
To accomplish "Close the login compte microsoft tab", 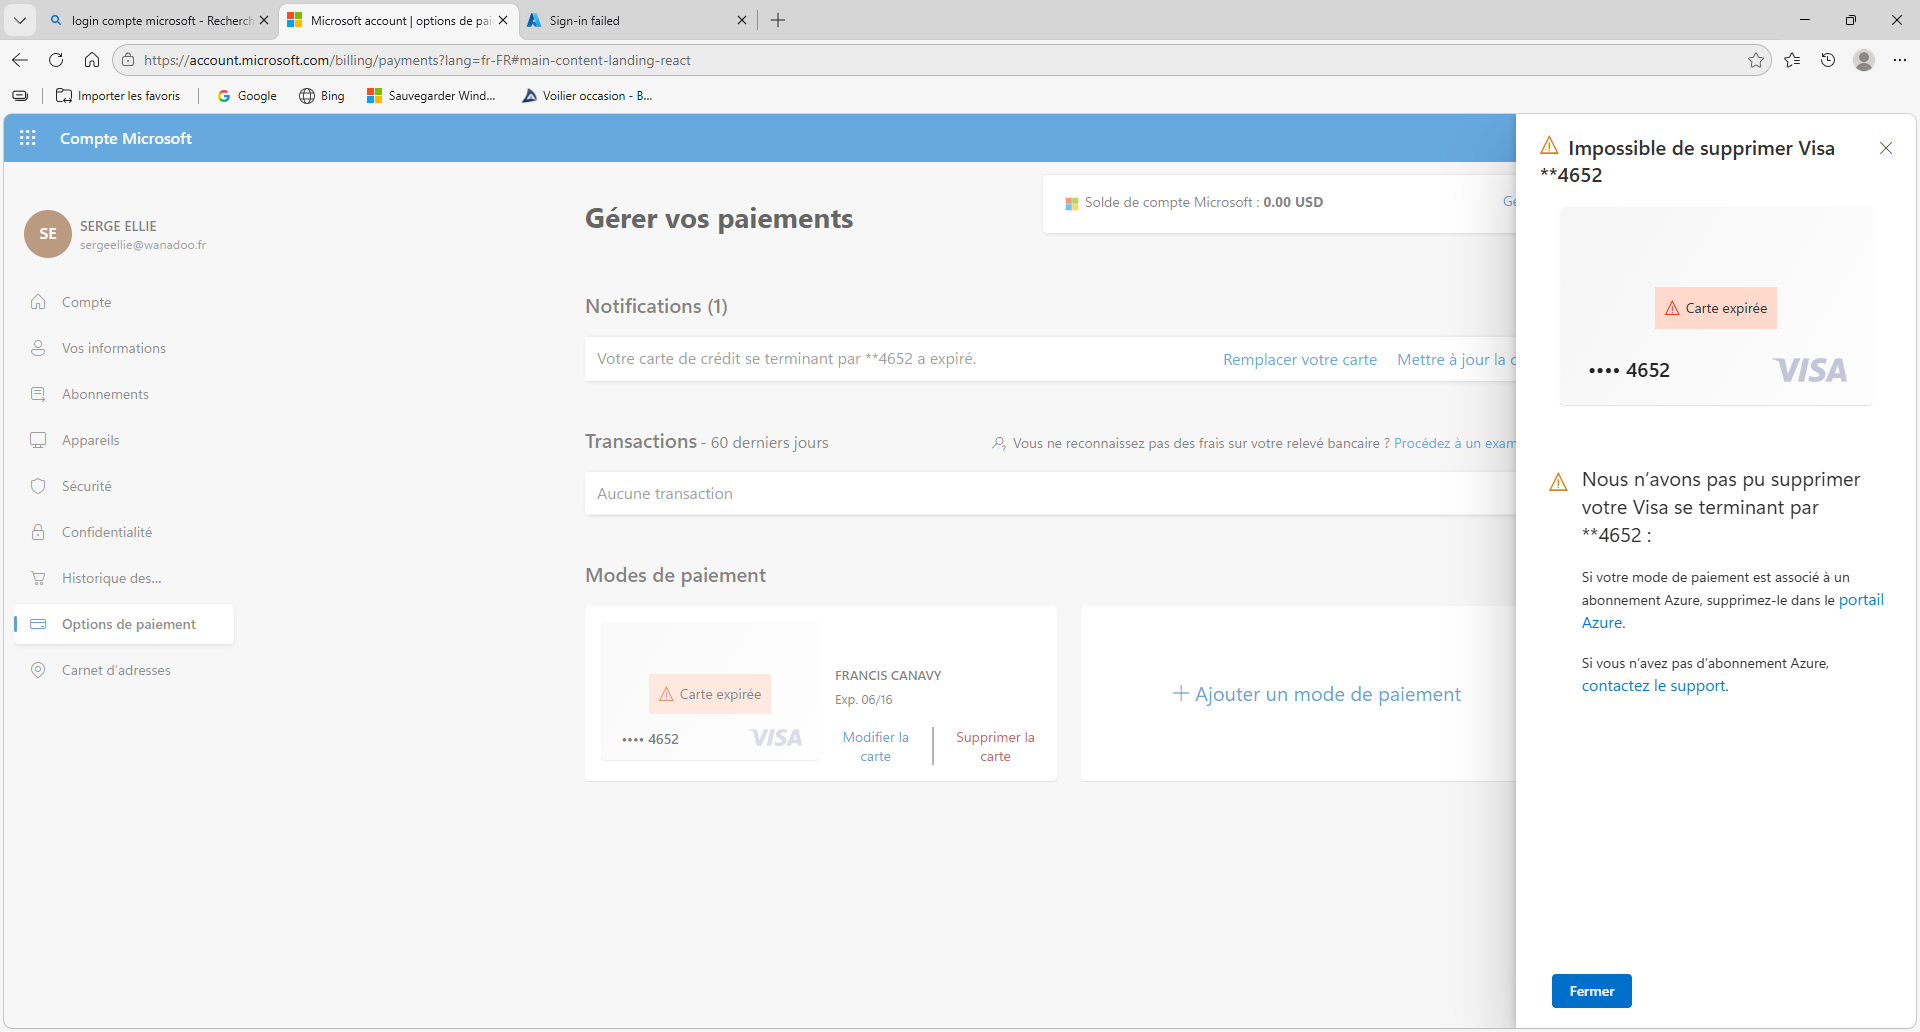I will [x=264, y=20].
